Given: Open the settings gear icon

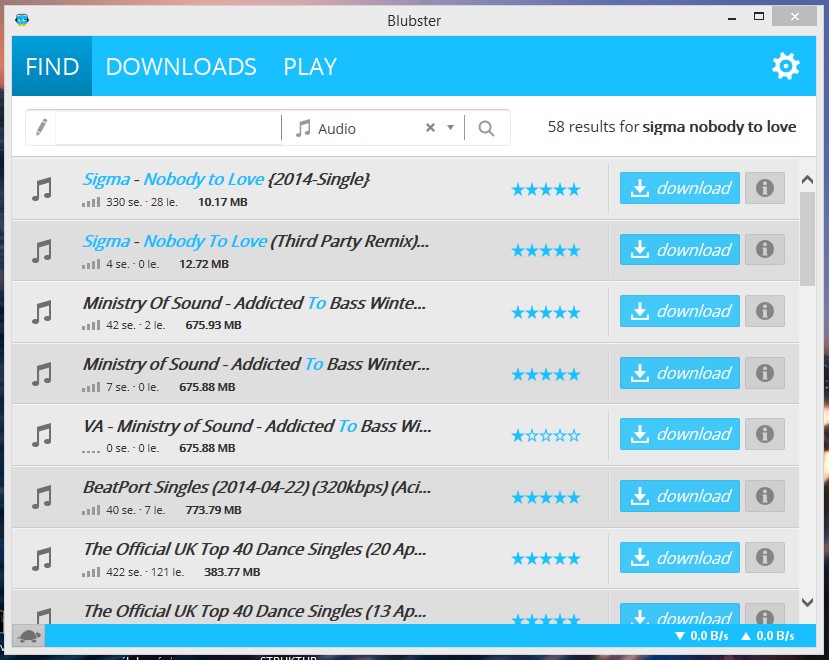Looking at the screenshot, I should [x=786, y=66].
